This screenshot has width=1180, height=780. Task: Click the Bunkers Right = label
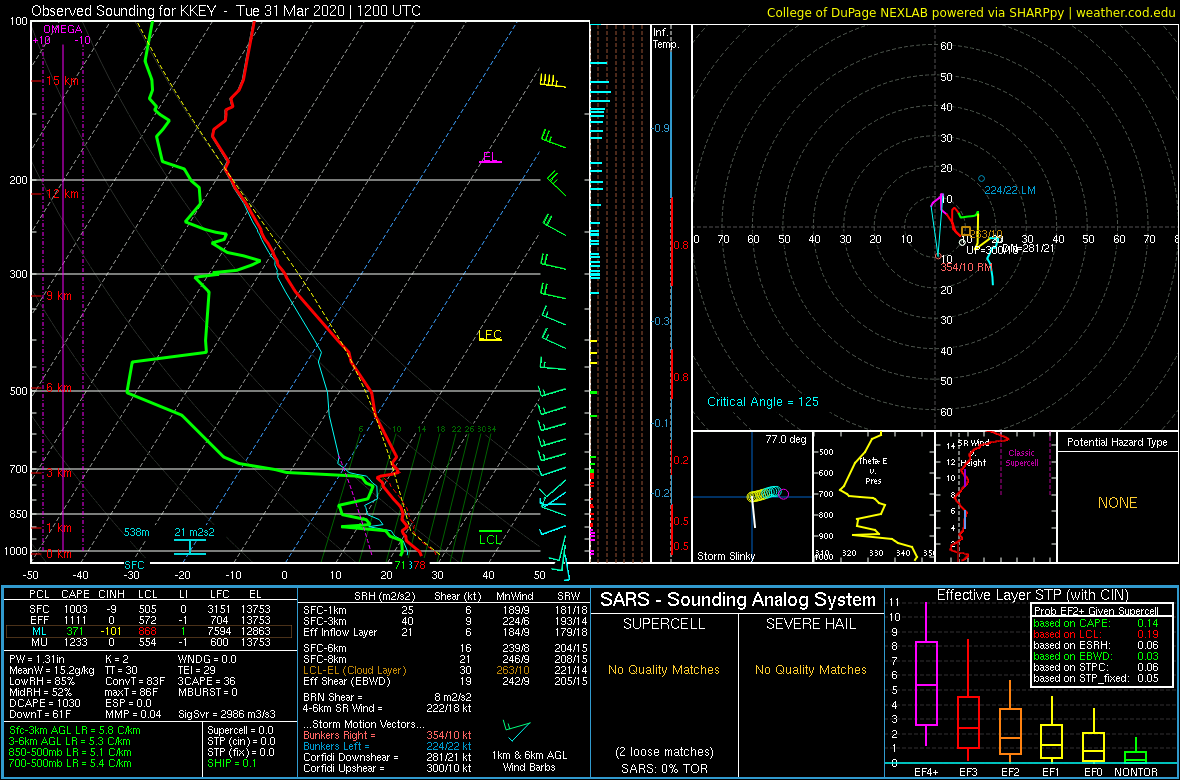[341, 736]
